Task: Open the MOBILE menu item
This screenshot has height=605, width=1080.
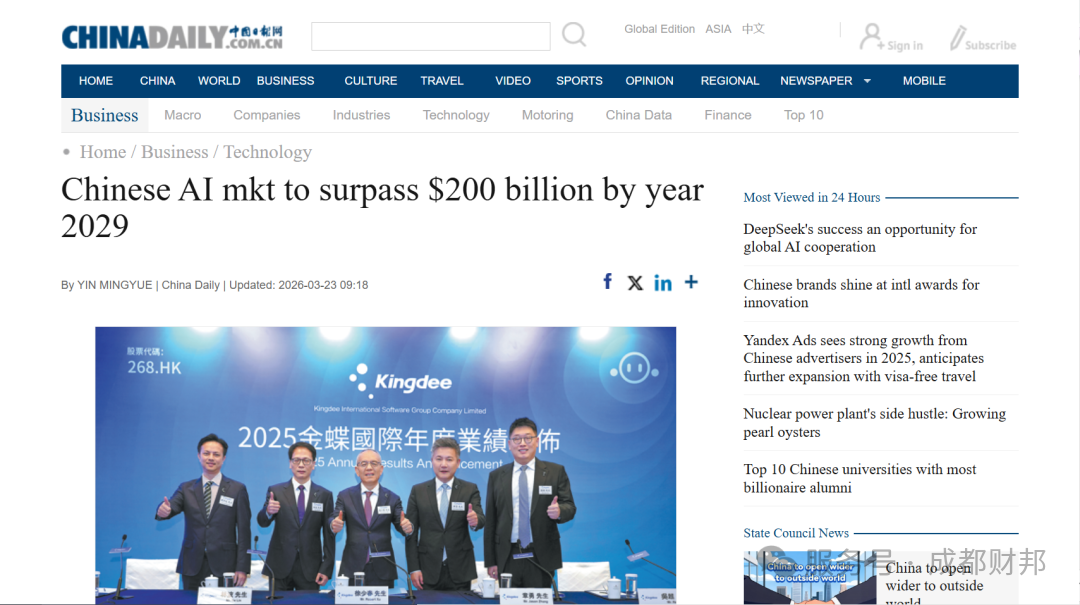Action: [x=924, y=81]
